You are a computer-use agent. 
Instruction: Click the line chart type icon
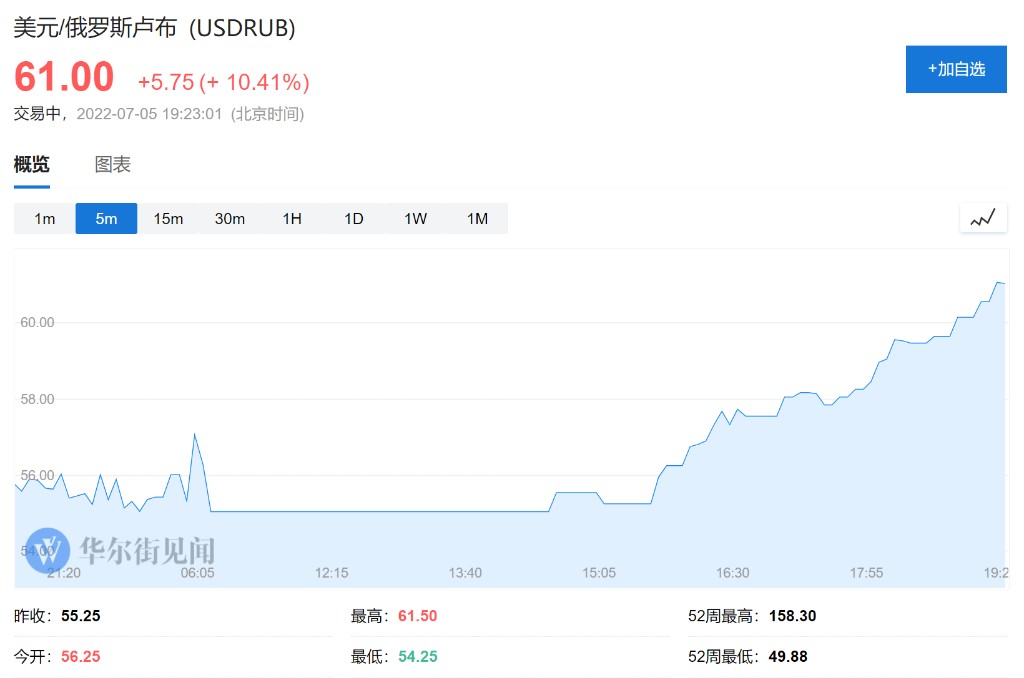[x=983, y=218]
